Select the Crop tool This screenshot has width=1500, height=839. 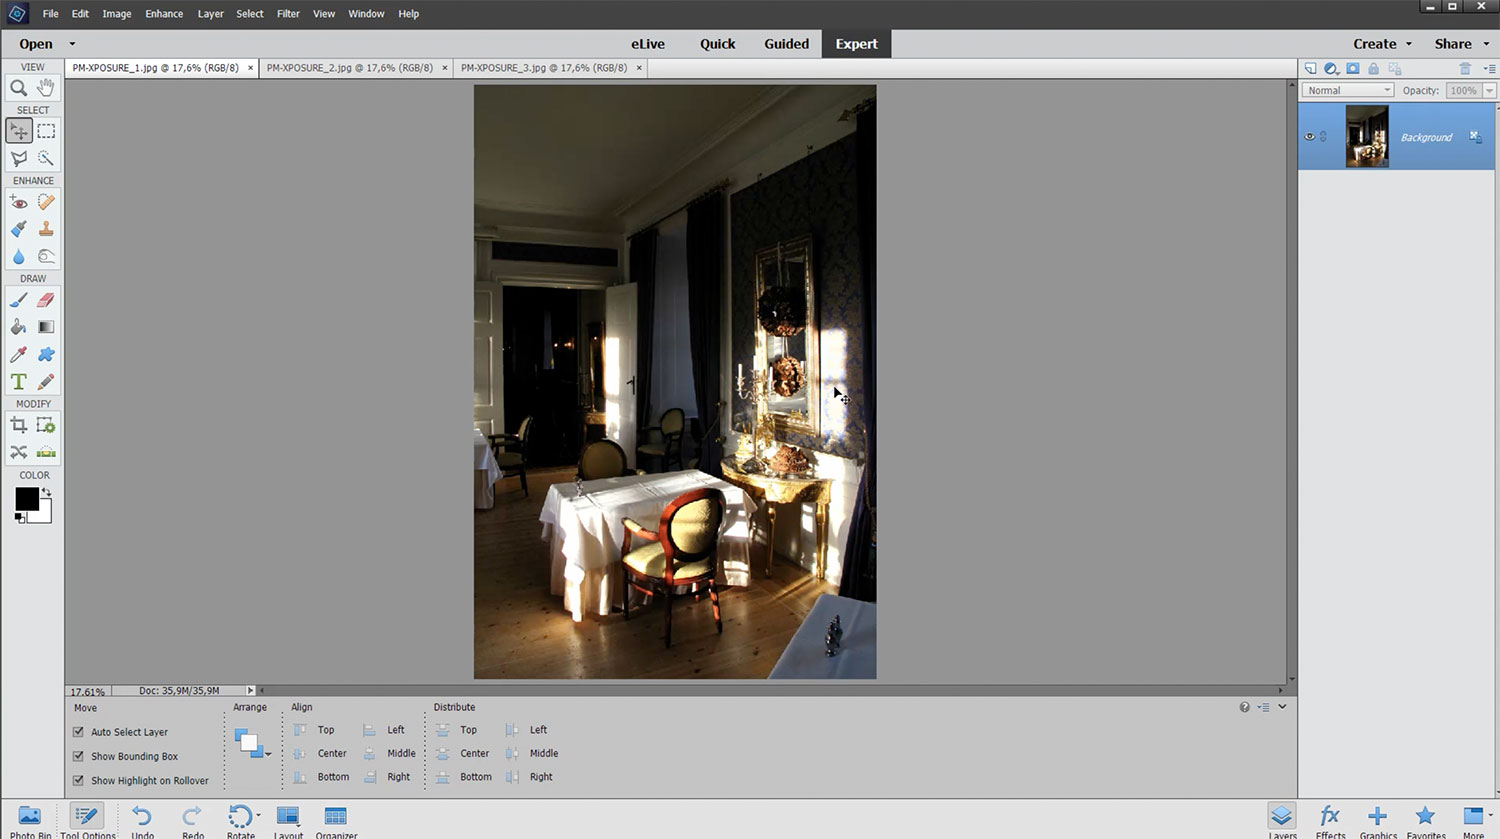[x=18, y=425]
